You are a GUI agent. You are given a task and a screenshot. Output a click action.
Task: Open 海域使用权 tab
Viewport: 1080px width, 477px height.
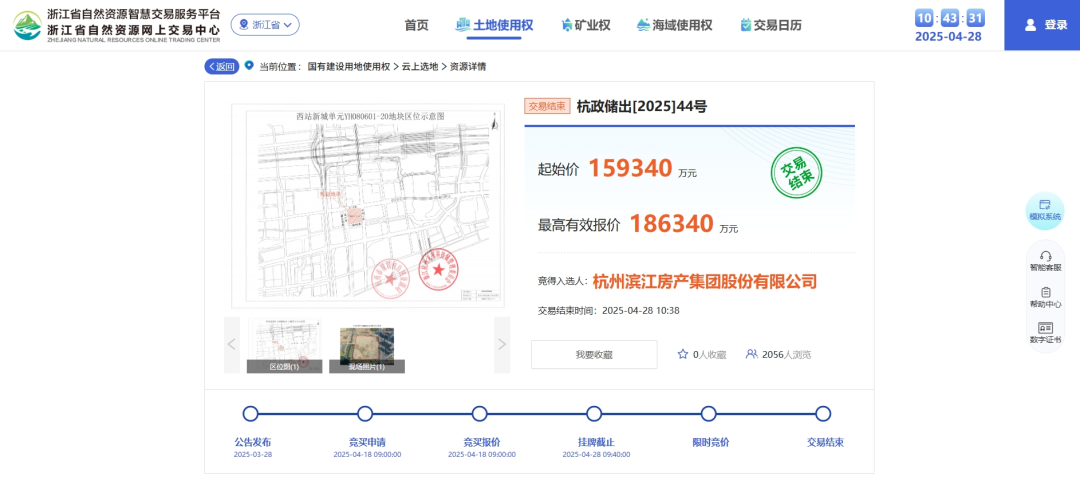(x=674, y=25)
